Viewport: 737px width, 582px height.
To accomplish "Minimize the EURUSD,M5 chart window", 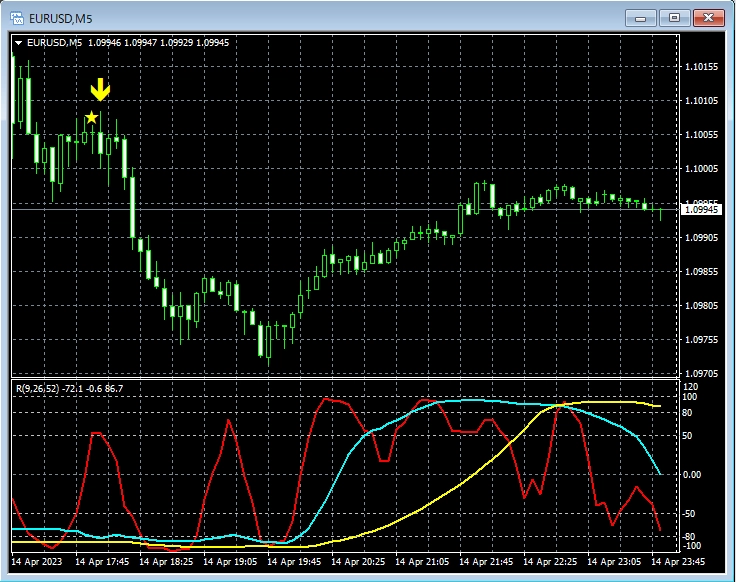I will 642,17.
